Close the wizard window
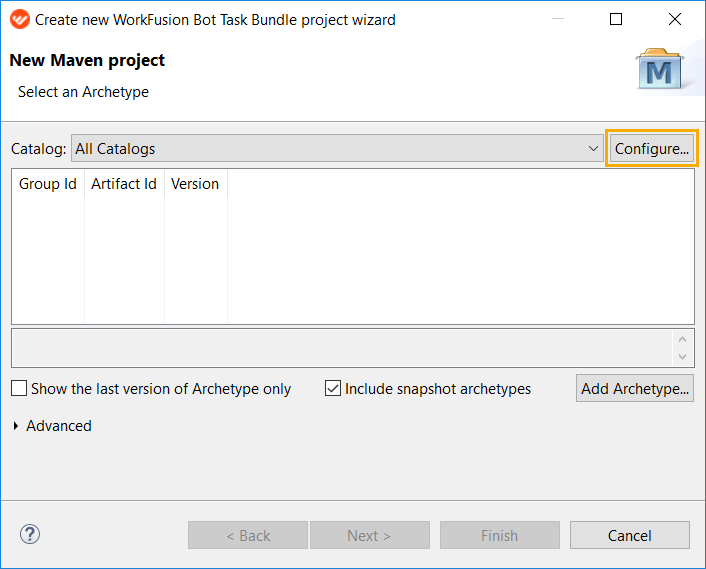This screenshot has height=569, width=706. [x=675, y=19]
